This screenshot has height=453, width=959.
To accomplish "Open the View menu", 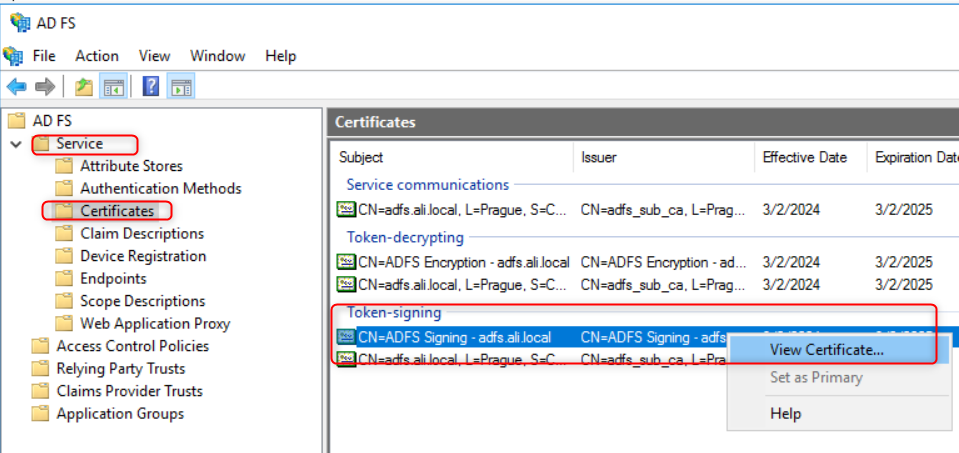I will (x=154, y=56).
